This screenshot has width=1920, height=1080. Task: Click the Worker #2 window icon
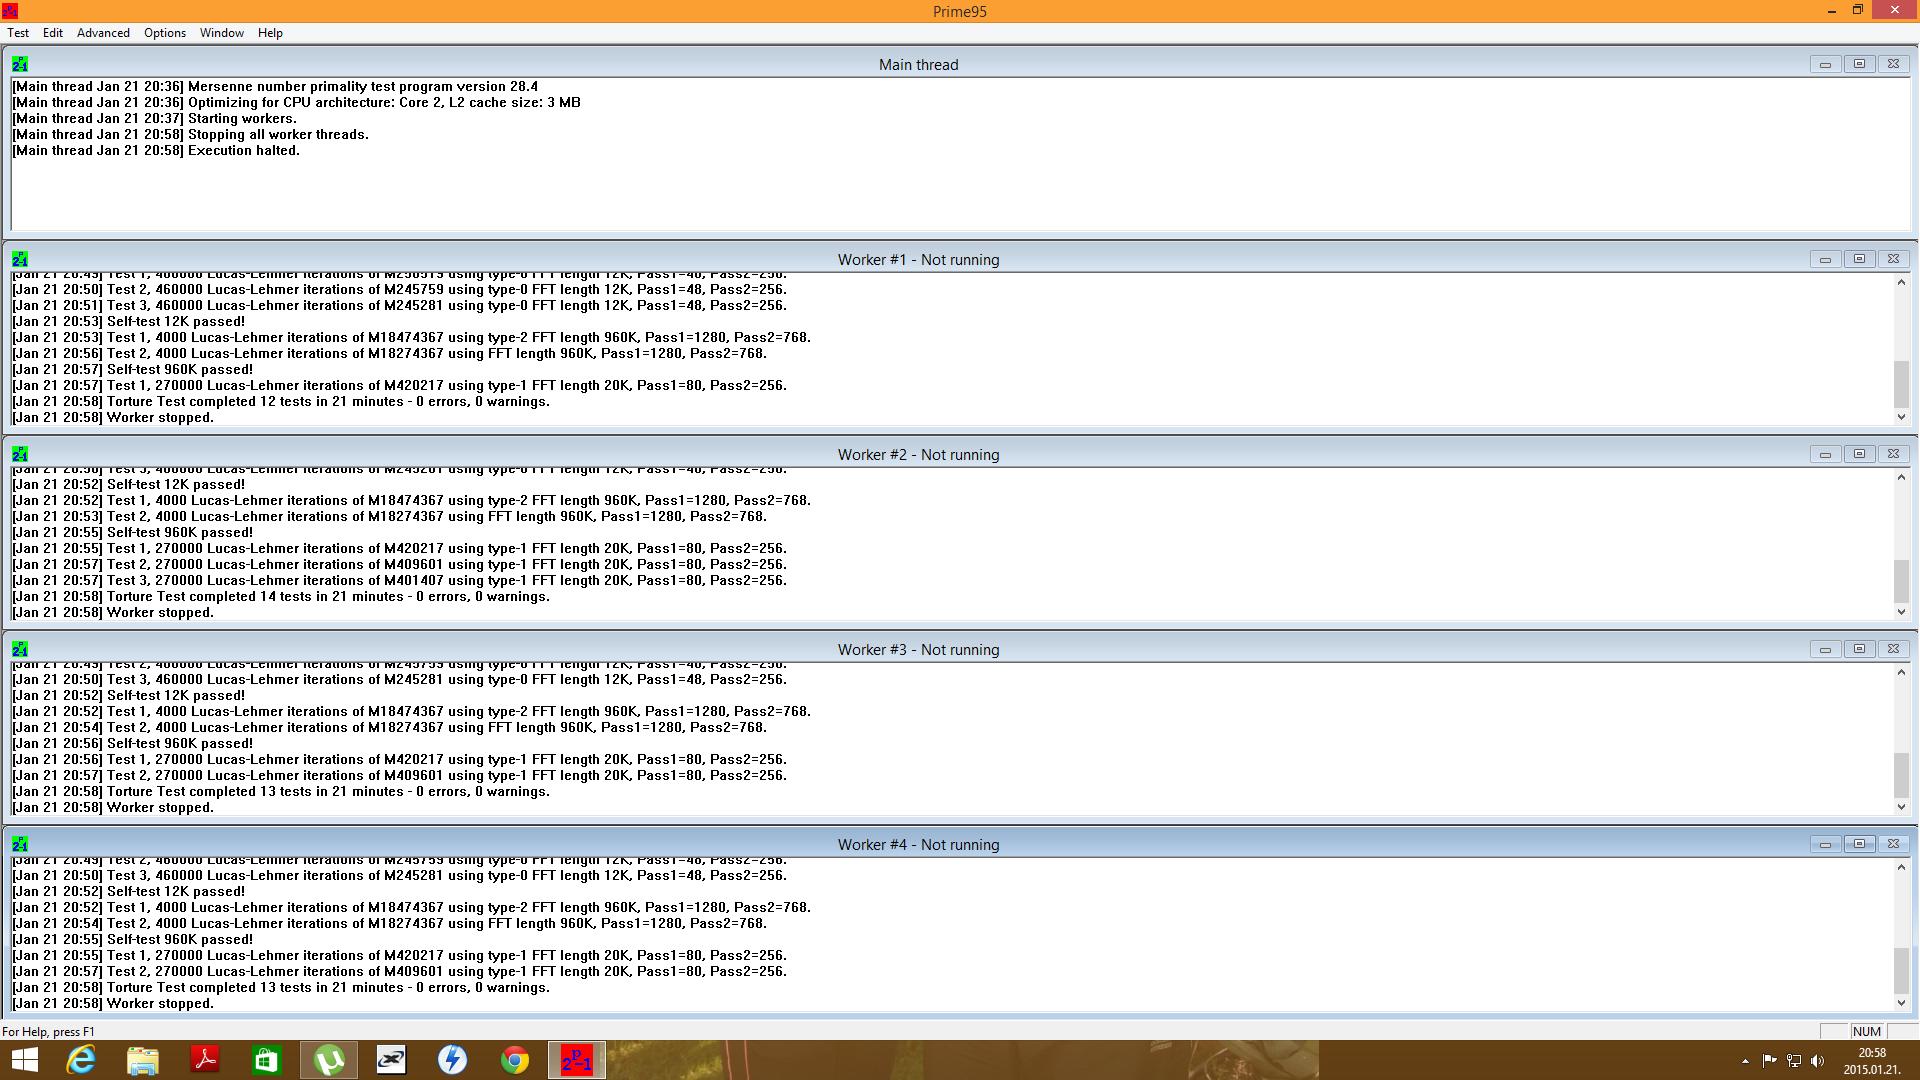tap(20, 454)
